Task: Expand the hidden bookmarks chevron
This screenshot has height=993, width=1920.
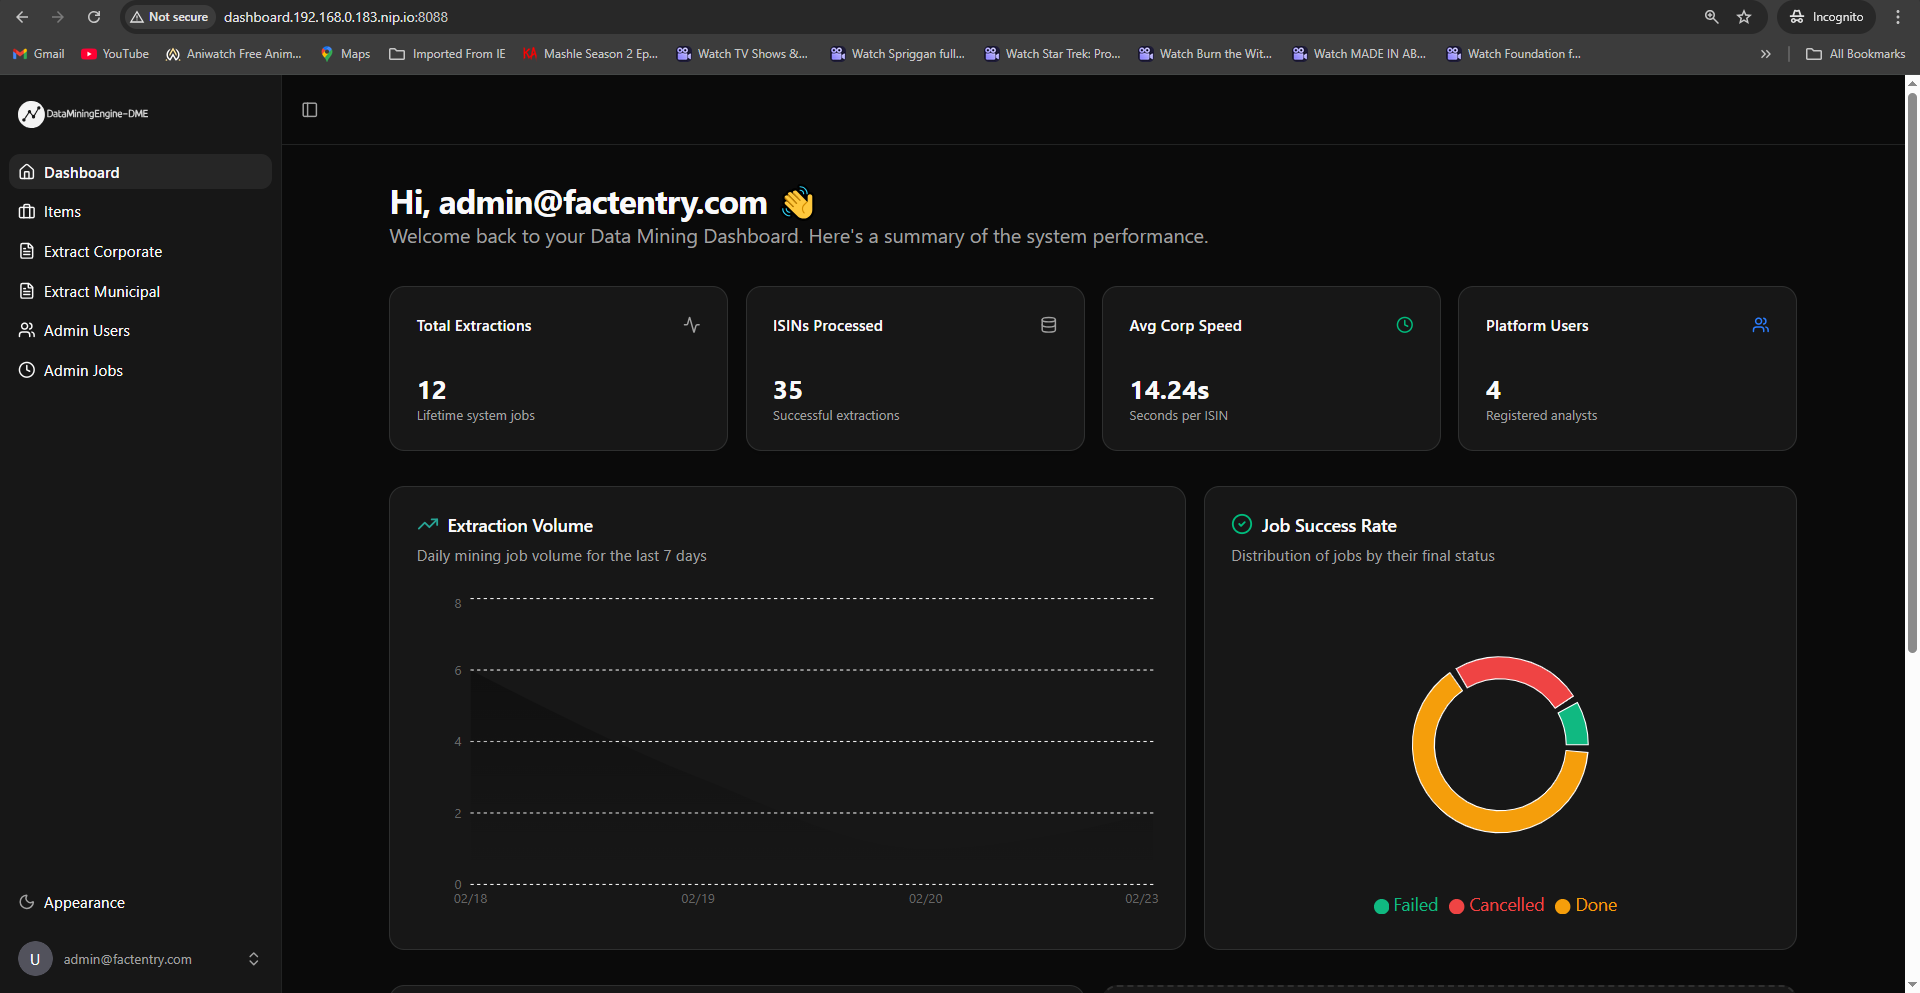Action: pos(1766,54)
